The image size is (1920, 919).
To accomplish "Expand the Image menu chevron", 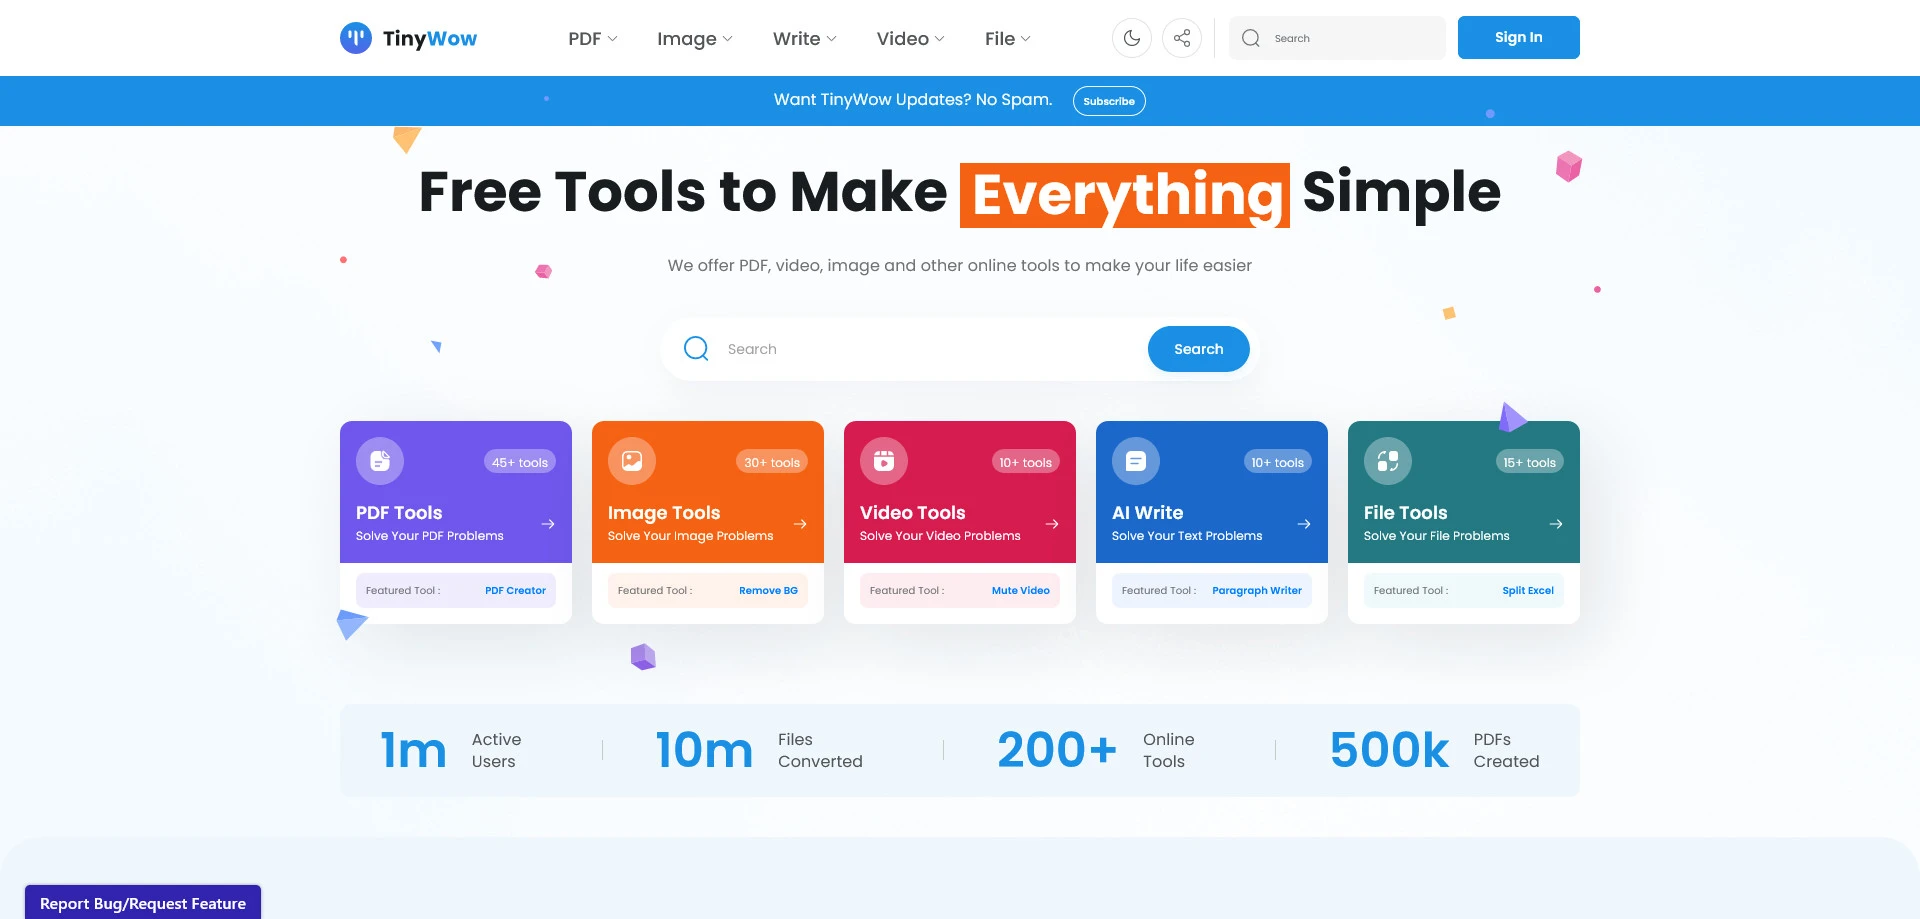I will tap(728, 39).
